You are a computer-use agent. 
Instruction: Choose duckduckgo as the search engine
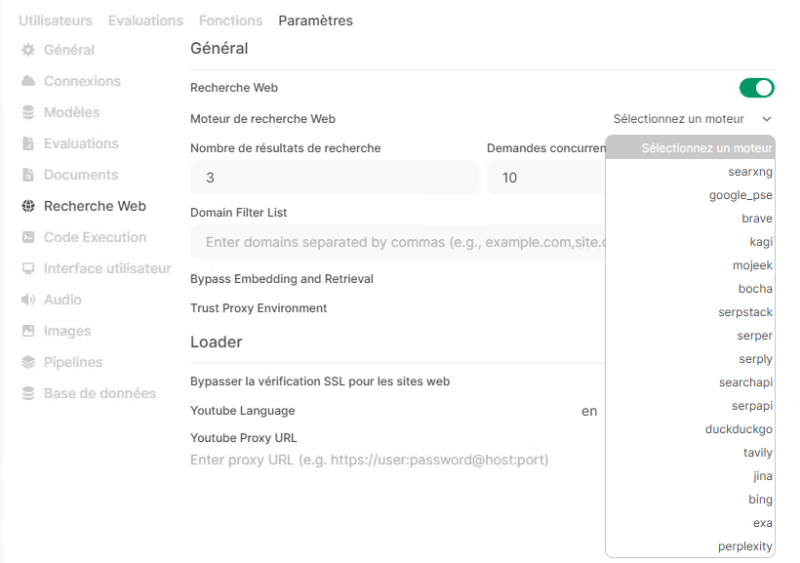click(x=738, y=430)
